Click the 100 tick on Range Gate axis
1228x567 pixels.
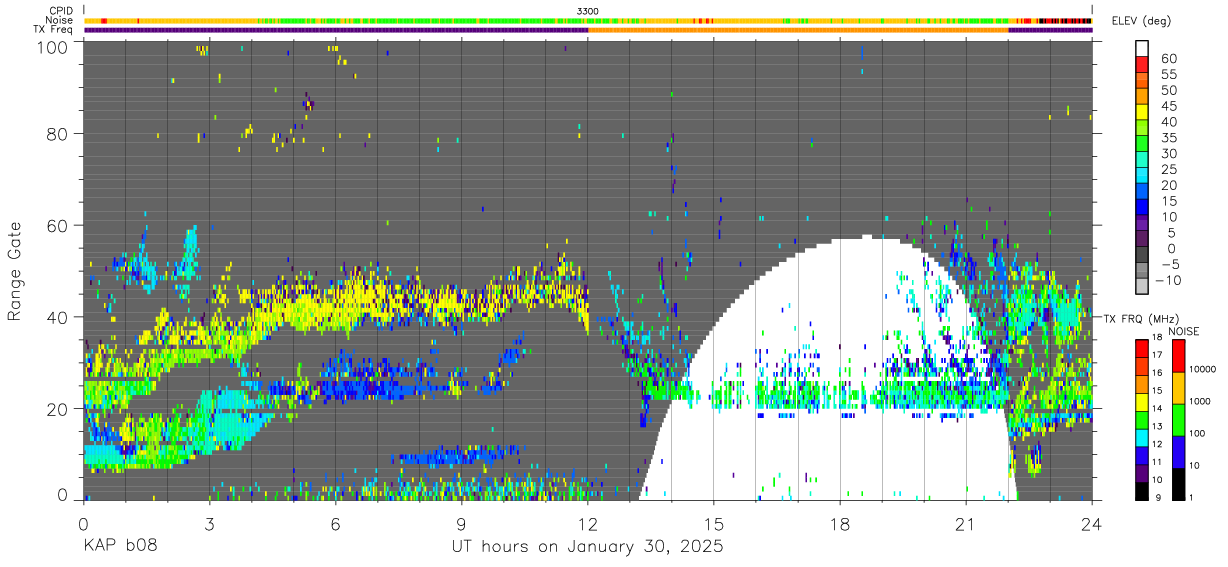(x=54, y=46)
